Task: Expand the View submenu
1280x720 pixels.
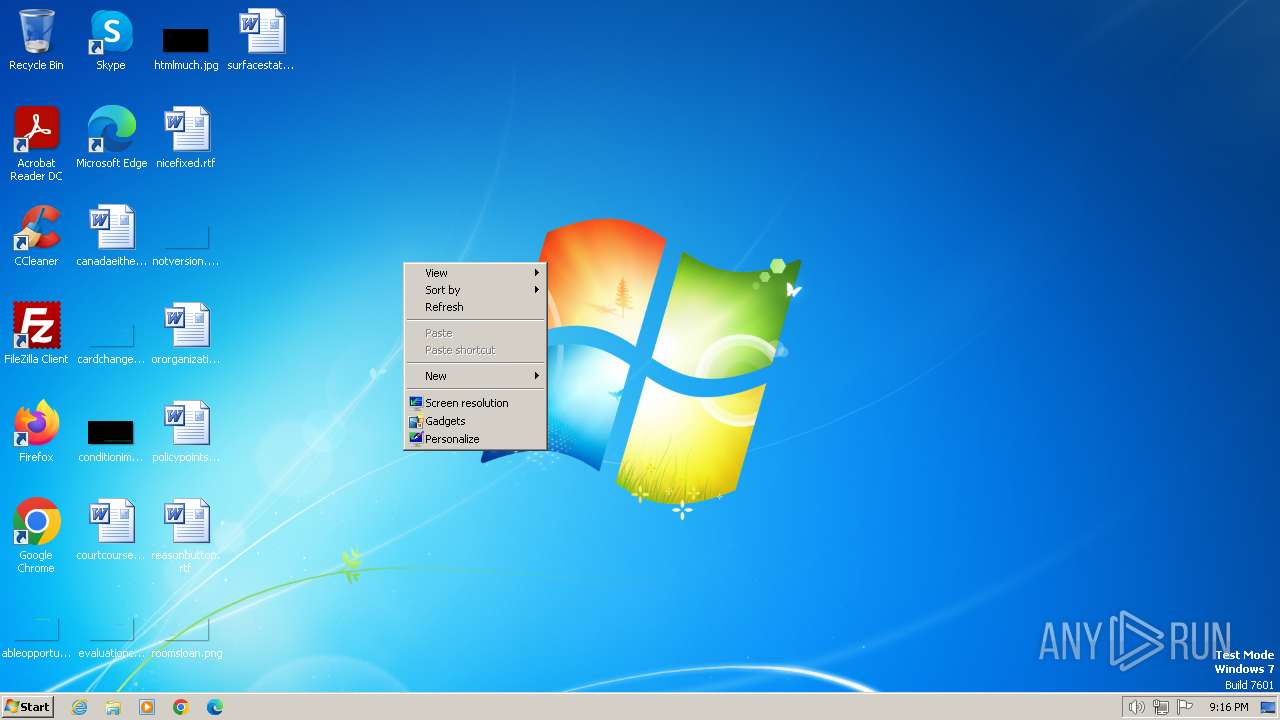Action: pyautogui.click(x=475, y=273)
